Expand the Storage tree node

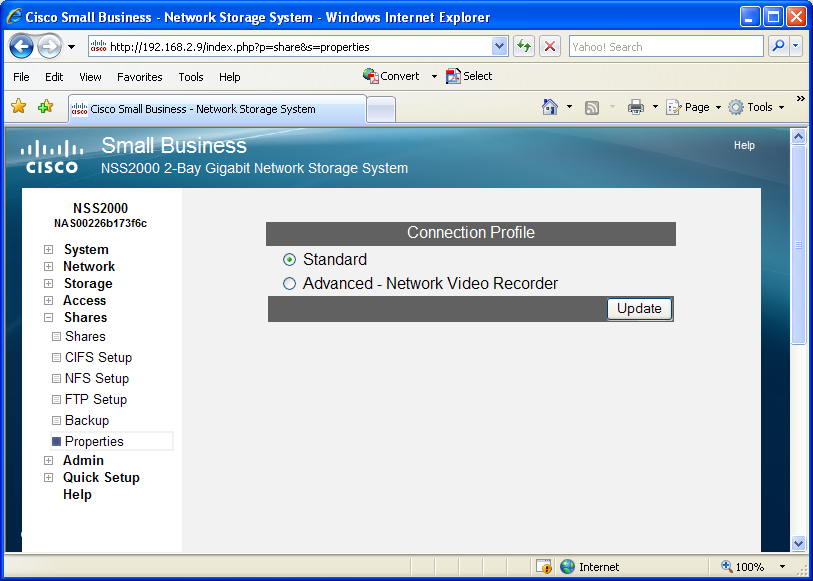tap(48, 284)
